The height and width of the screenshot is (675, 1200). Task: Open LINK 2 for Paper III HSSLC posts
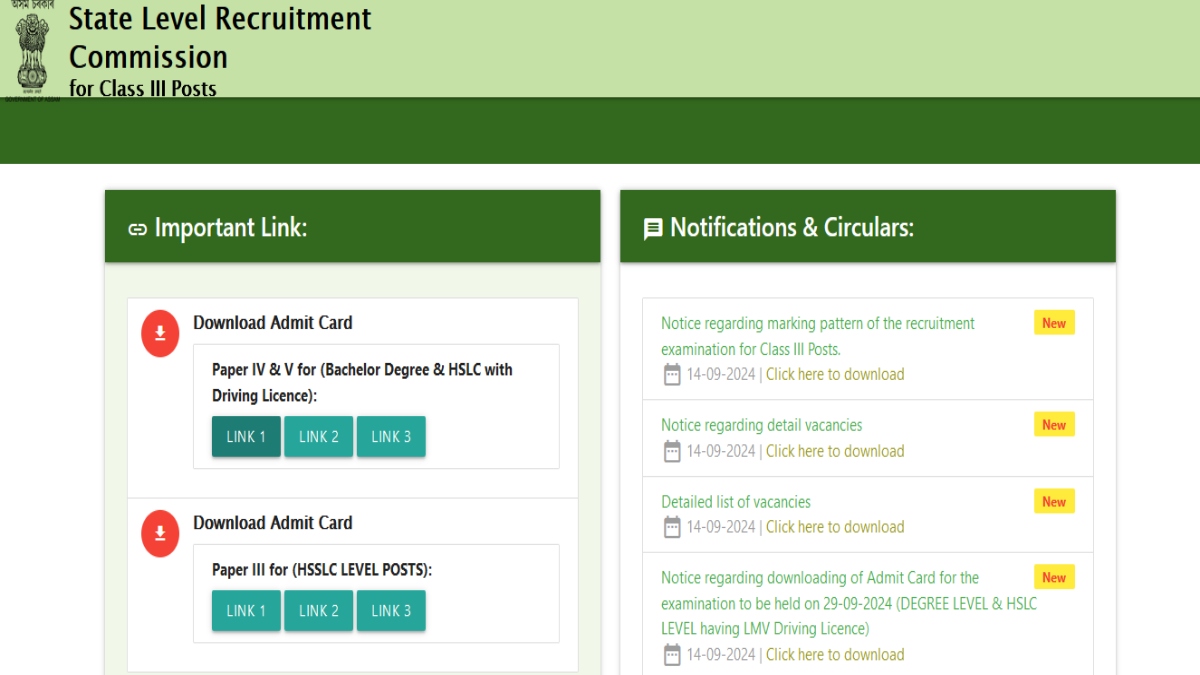pos(318,611)
